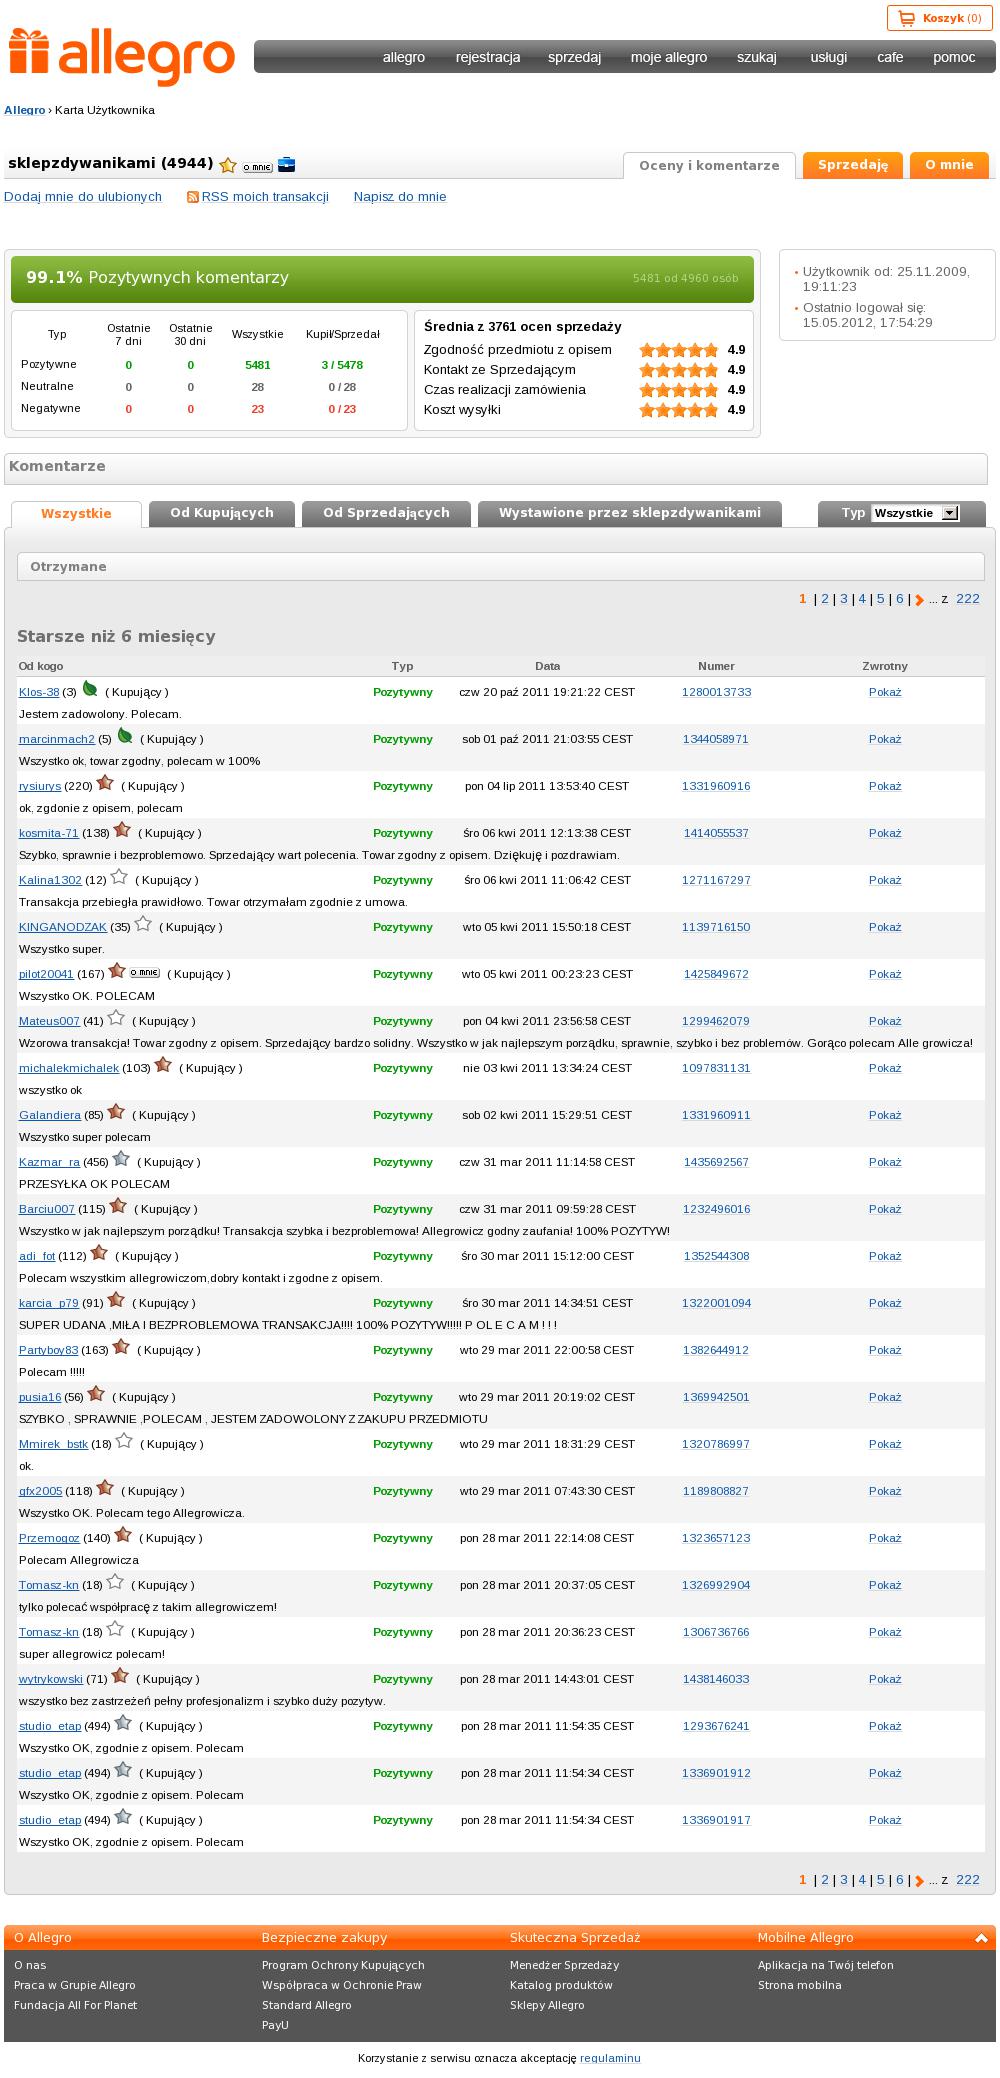Click the next-page arrow above the comments list

pyautogui.click(x=919, y=600)
